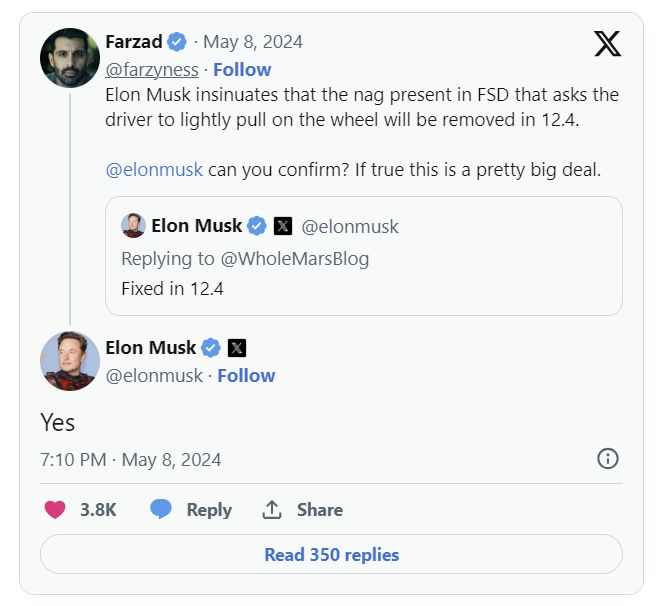
Task: Click Farzad's verified checkmark badge
Action: click(x=177, y=42)
